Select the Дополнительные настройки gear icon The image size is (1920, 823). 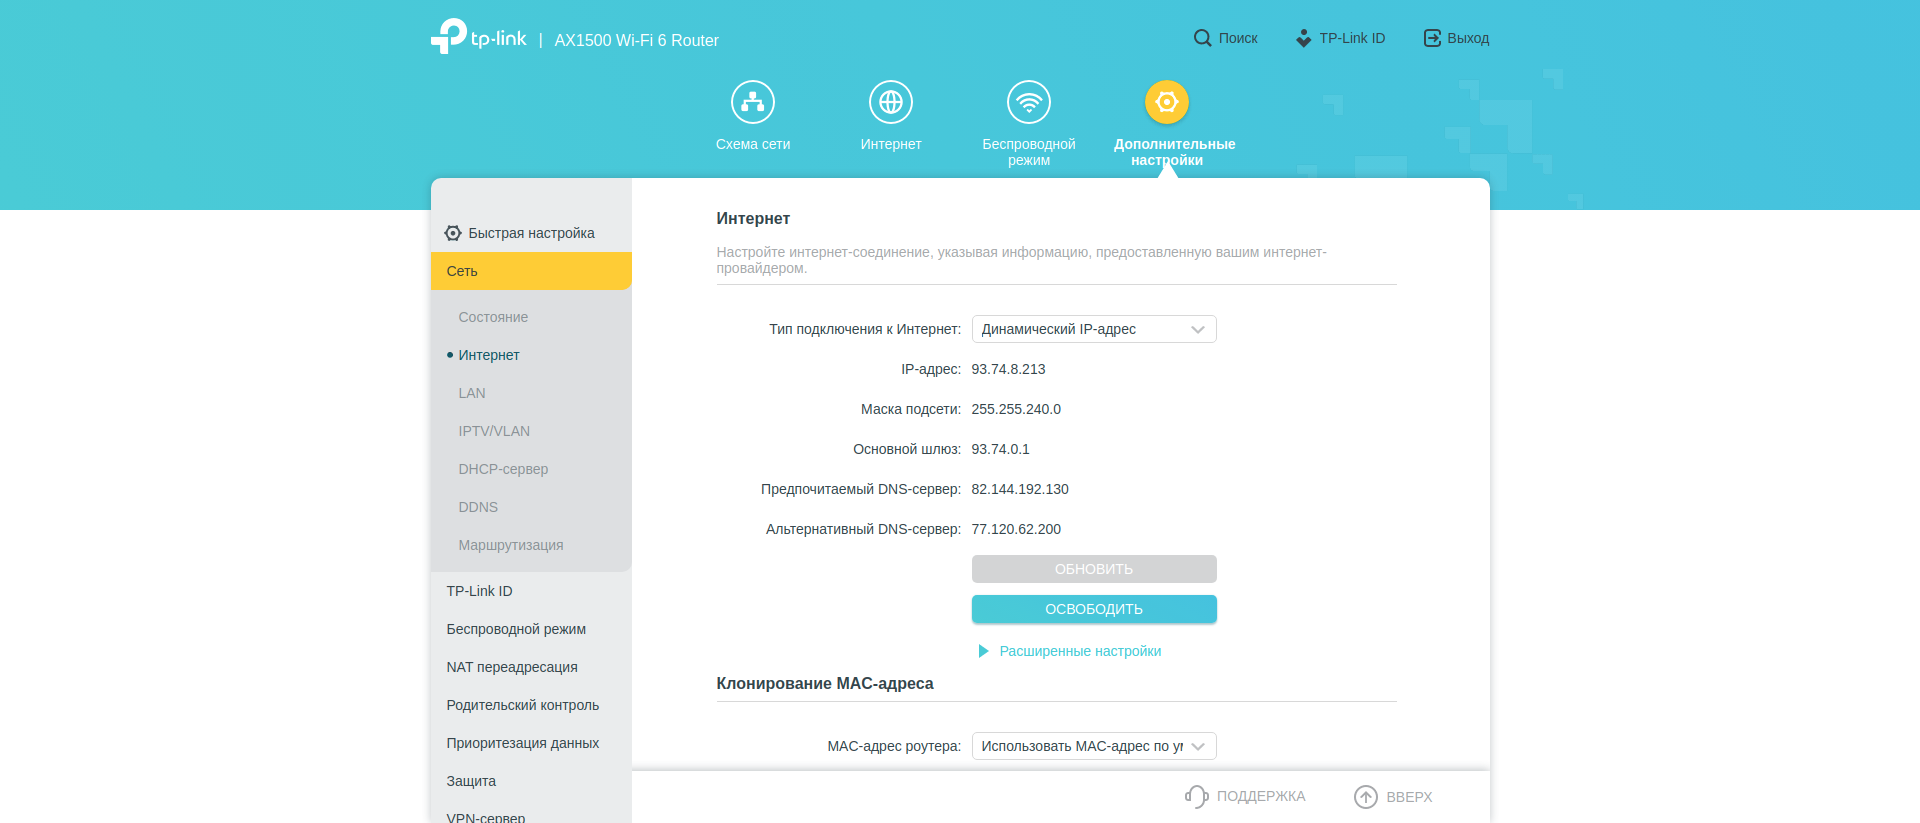[x=1166, y=102]
